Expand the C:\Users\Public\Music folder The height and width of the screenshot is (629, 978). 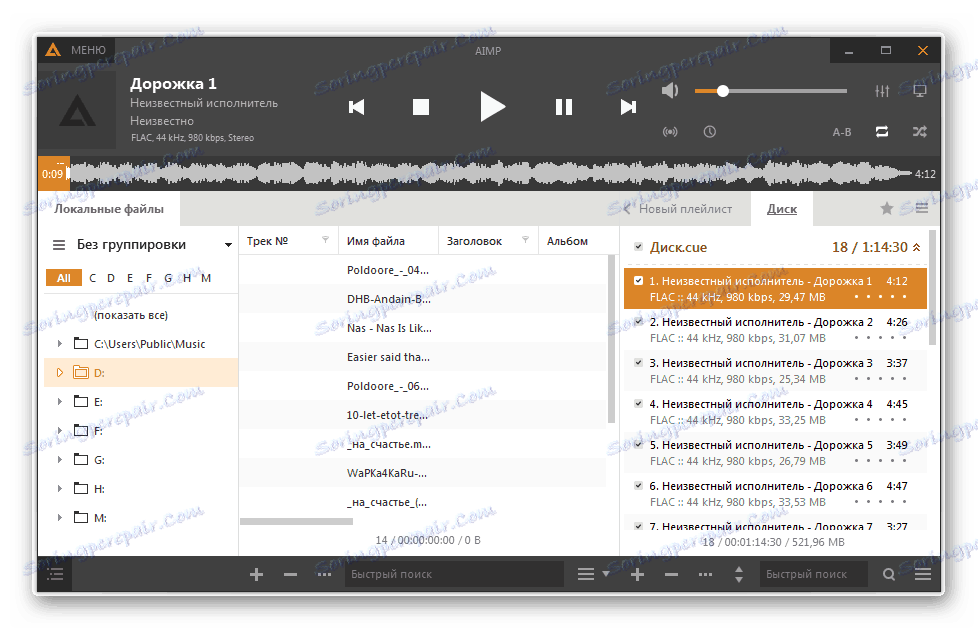60,344
